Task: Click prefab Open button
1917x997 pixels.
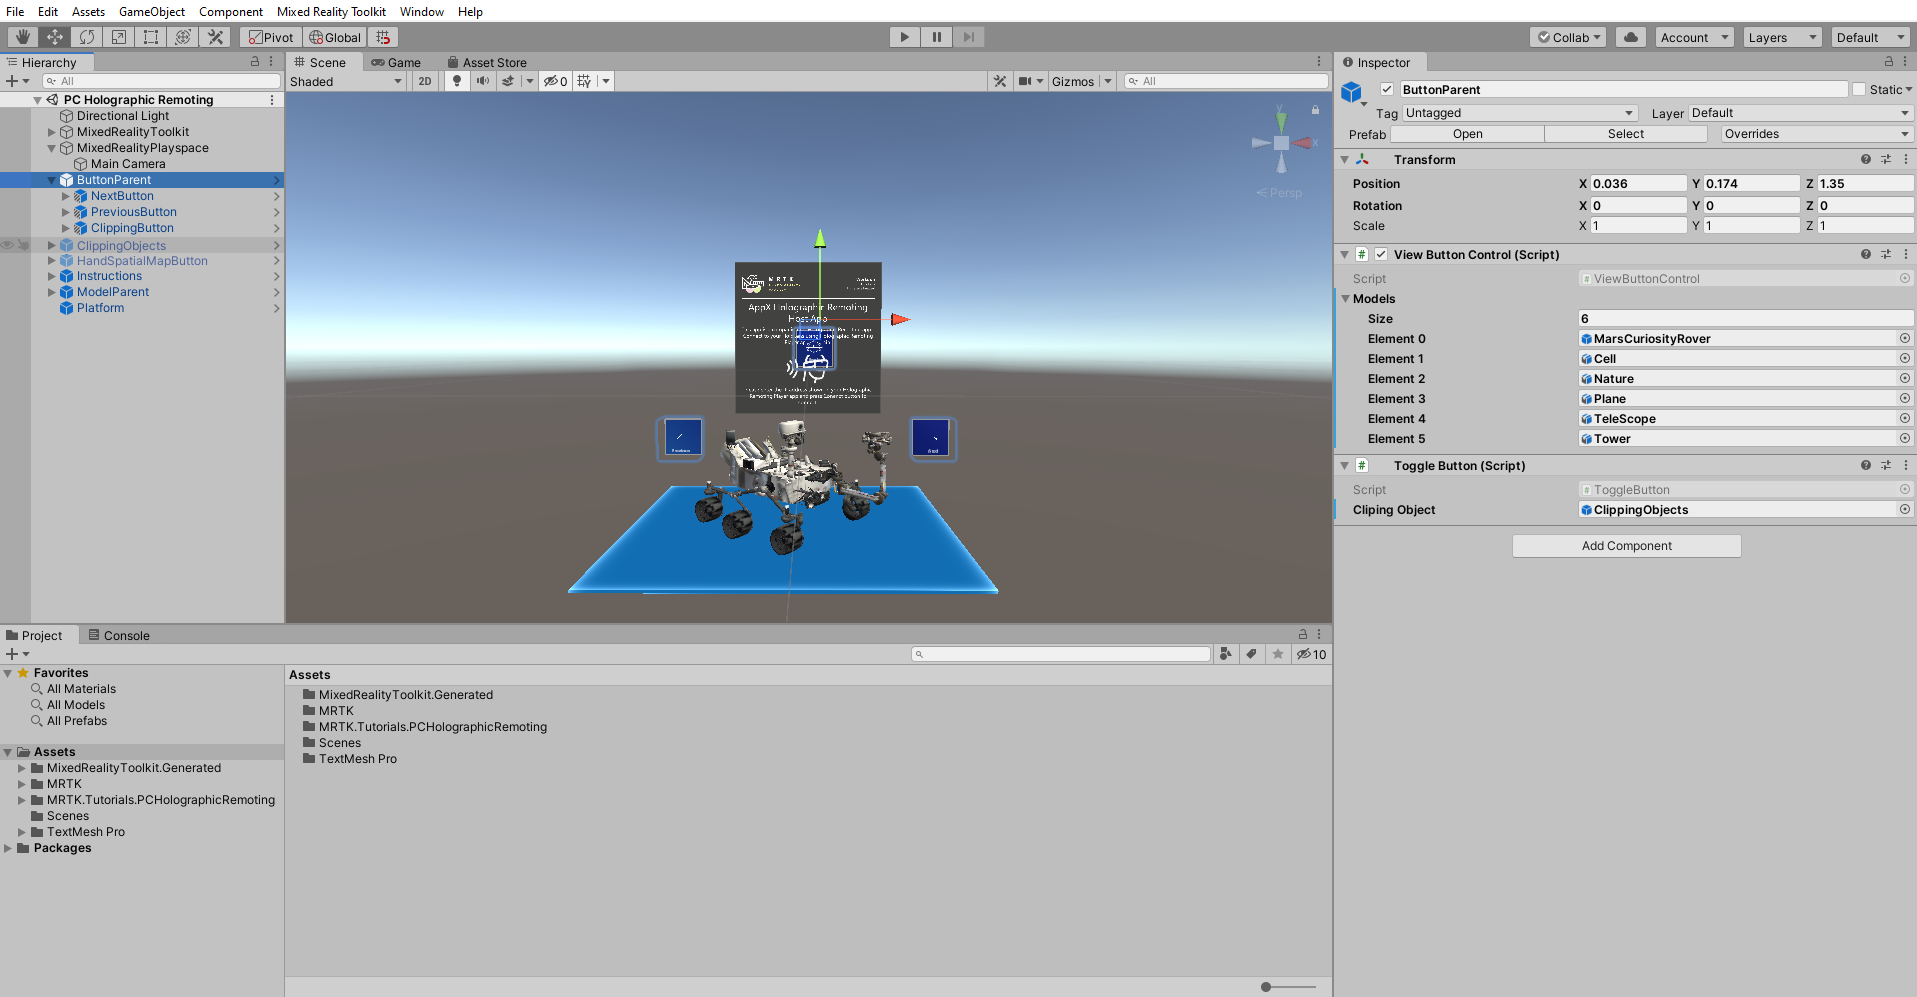Action: [1468, 134]
